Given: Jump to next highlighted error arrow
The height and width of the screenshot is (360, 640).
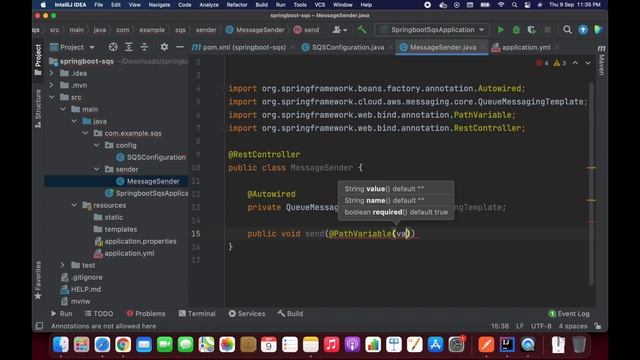Looking at the screenshot, I should tap(588, 63).
